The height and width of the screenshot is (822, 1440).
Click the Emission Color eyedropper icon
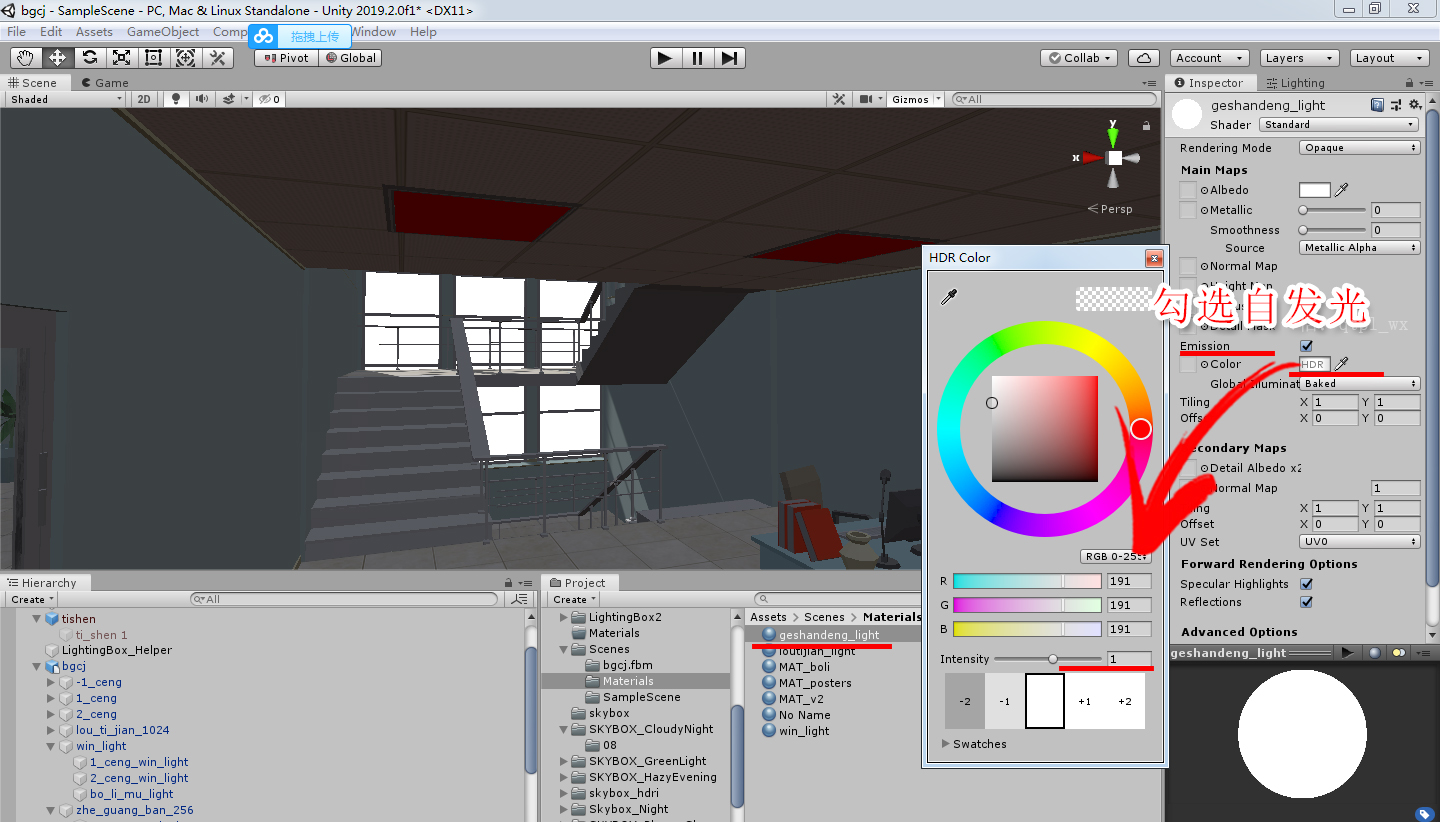(x=1342, y=364)
